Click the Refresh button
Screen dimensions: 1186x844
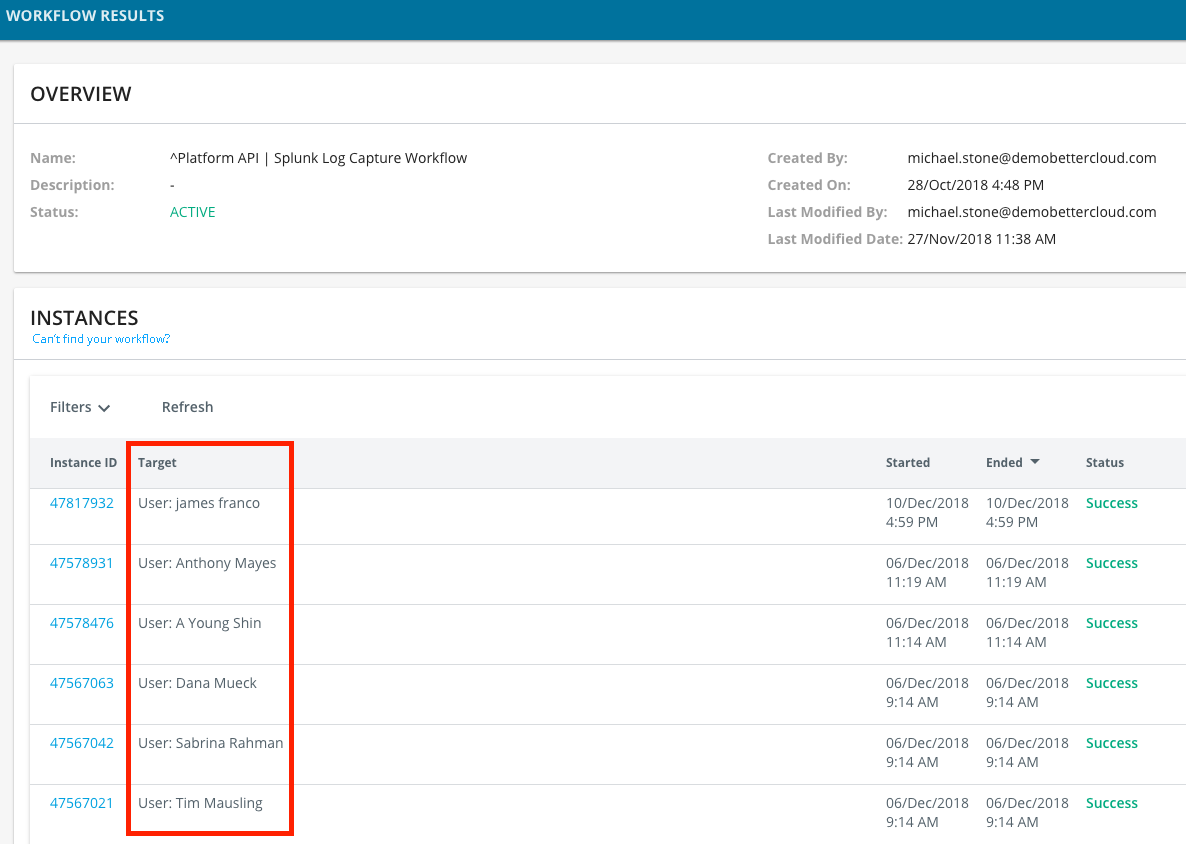pos(187,407)
